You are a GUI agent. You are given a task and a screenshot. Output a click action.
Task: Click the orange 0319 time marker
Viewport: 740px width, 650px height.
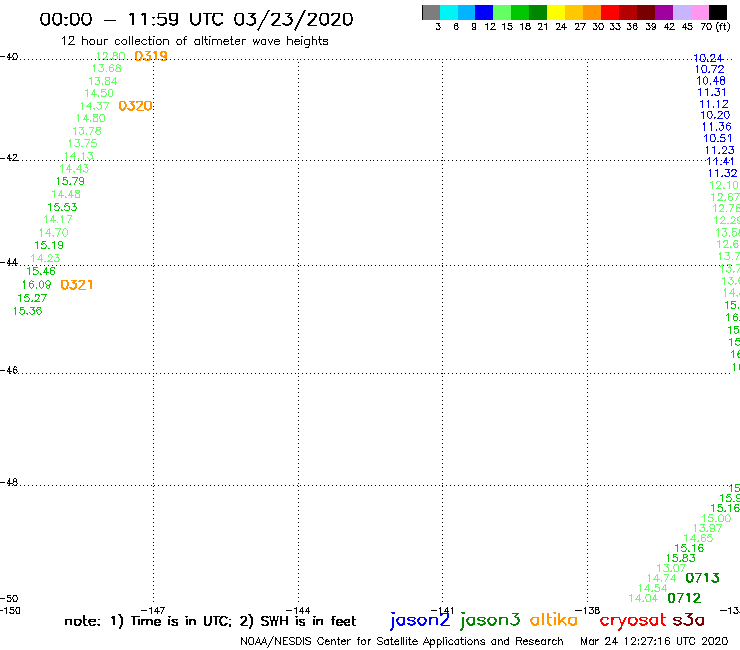point(151,56)
